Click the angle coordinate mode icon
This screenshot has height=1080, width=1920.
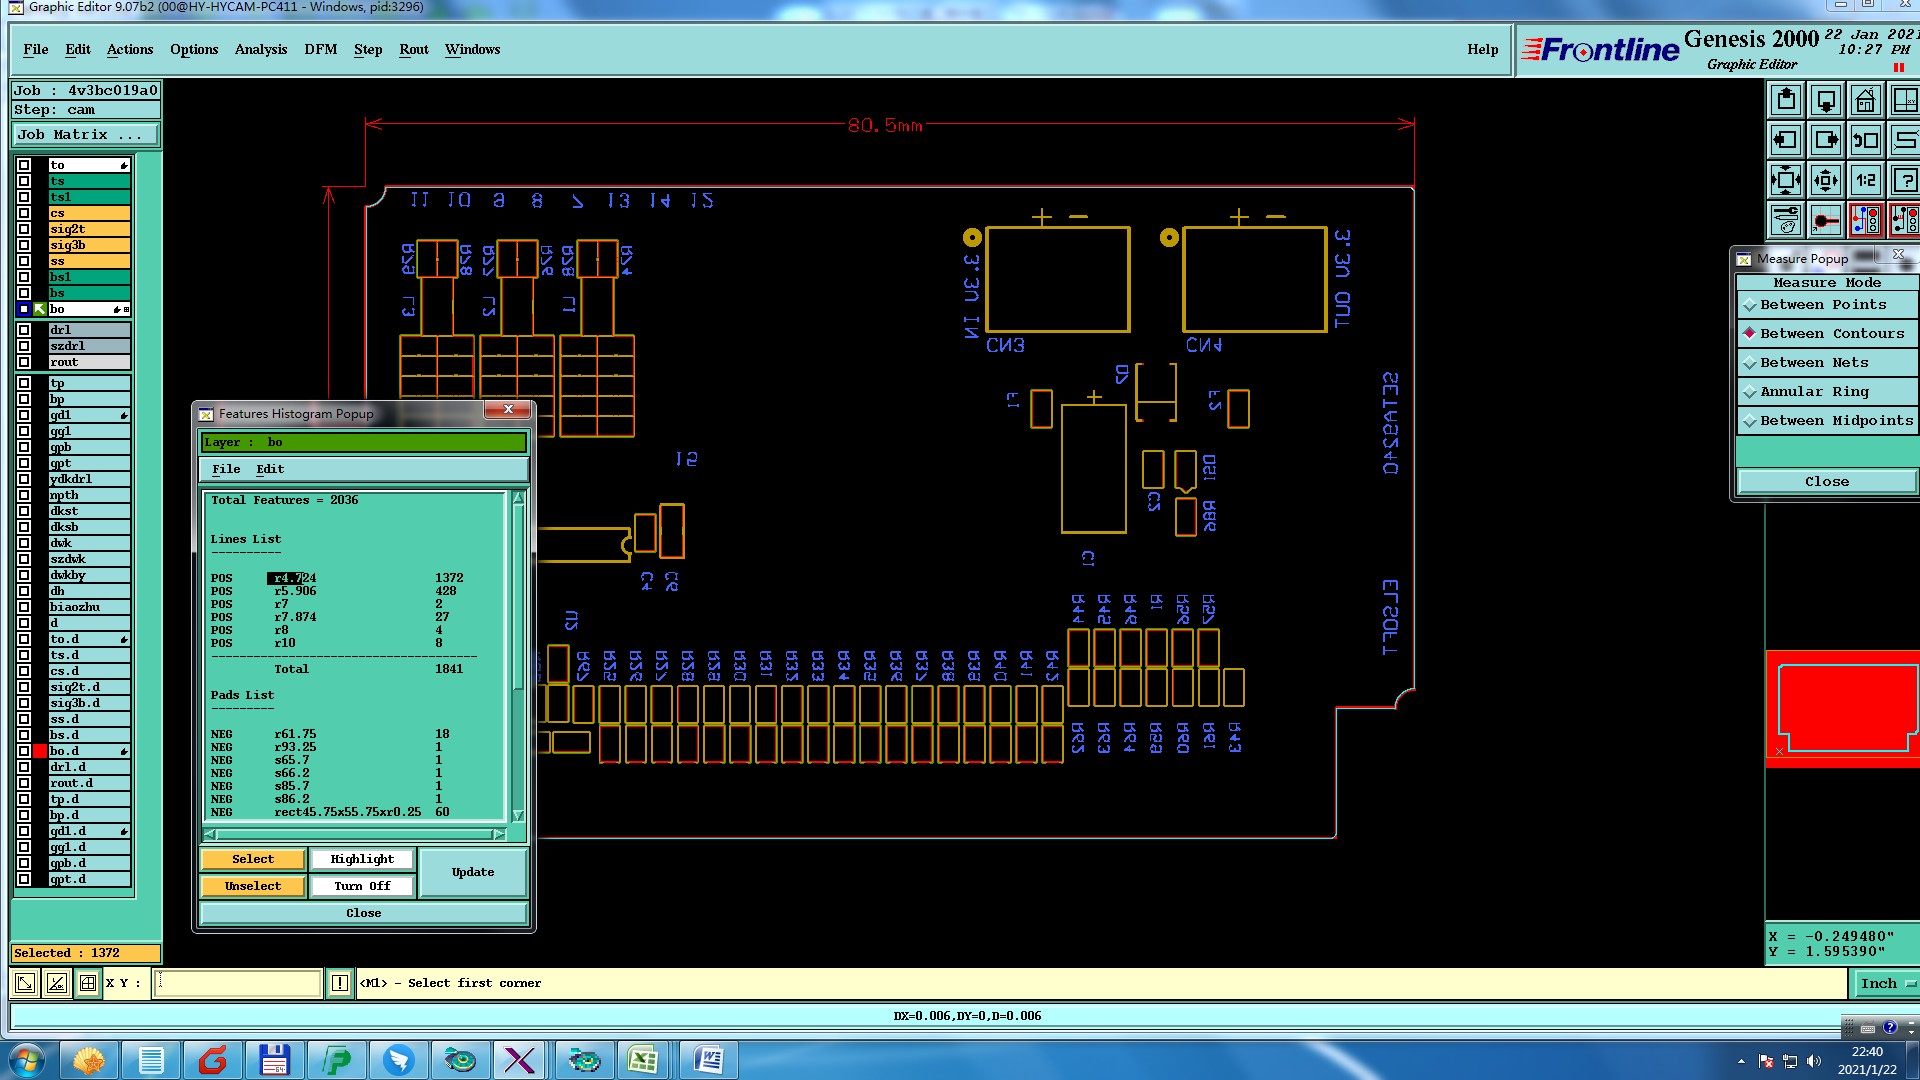pos(57,983)
